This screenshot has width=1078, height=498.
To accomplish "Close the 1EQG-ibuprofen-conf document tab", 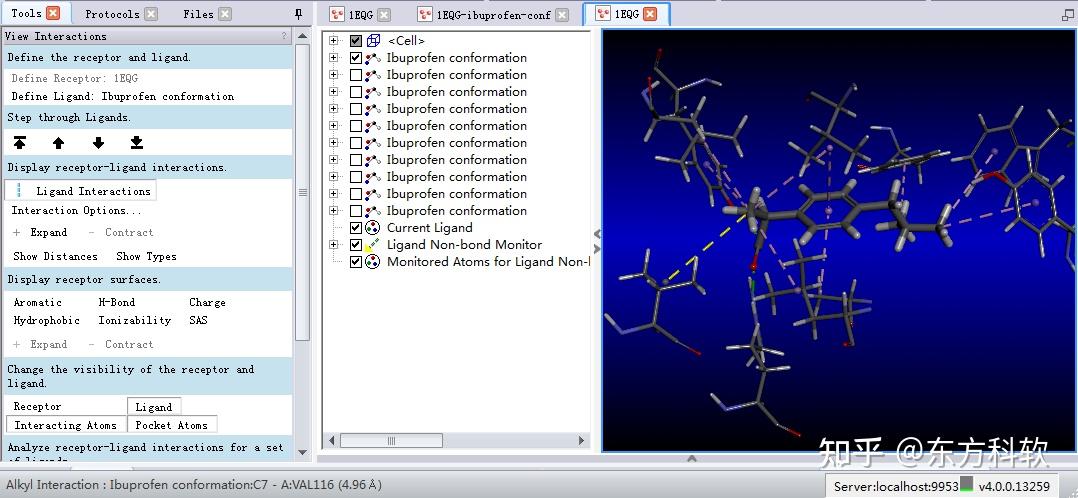I will [x=562, y=14].
